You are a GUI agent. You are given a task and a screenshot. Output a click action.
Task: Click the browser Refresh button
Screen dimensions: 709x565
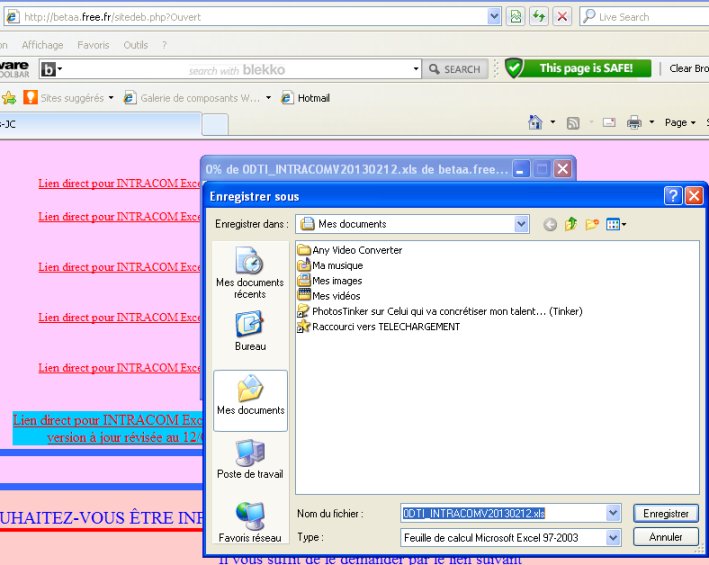540,16
